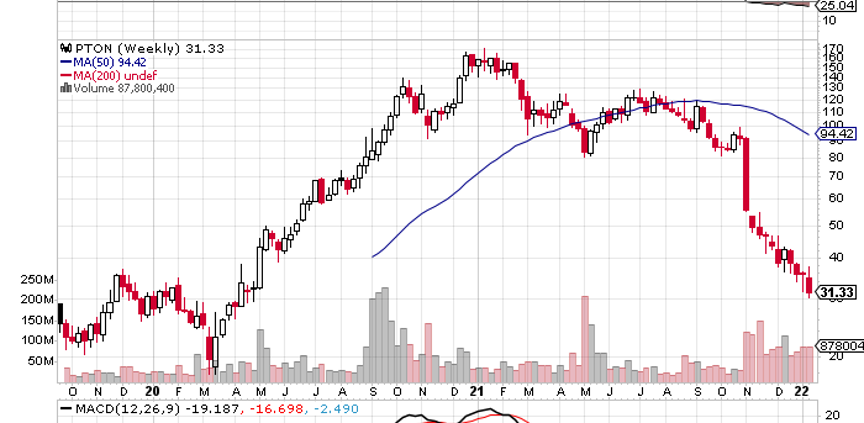Click the PTON candlestick legend icon
Screen dimensions: 864x423
pos(65,47)
